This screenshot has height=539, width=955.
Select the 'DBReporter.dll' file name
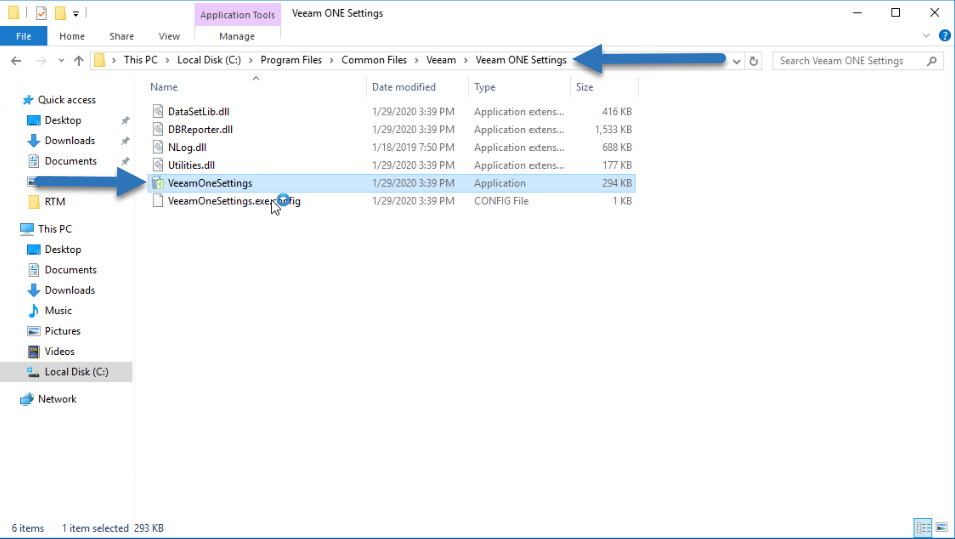point(200,129)
